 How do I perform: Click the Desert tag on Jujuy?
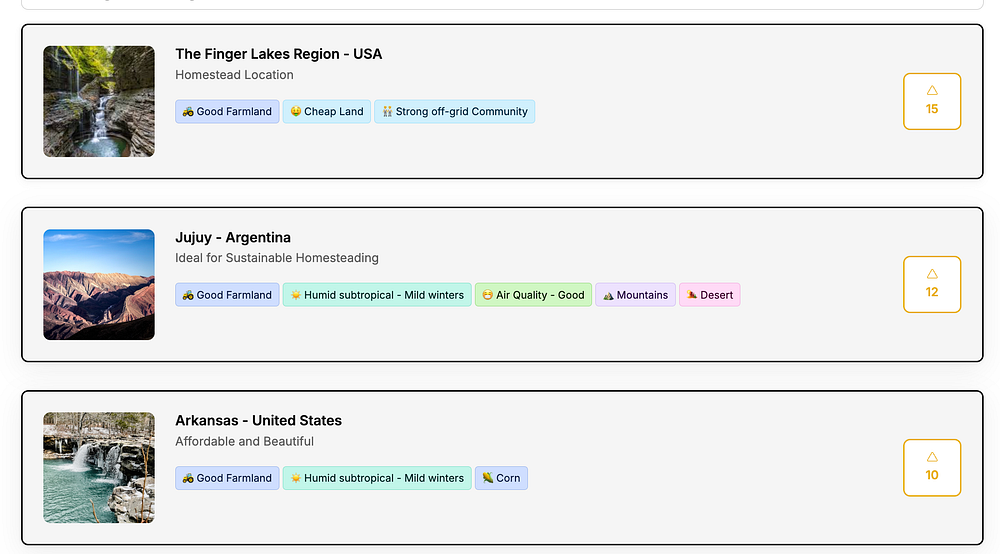tap(710, 295)
